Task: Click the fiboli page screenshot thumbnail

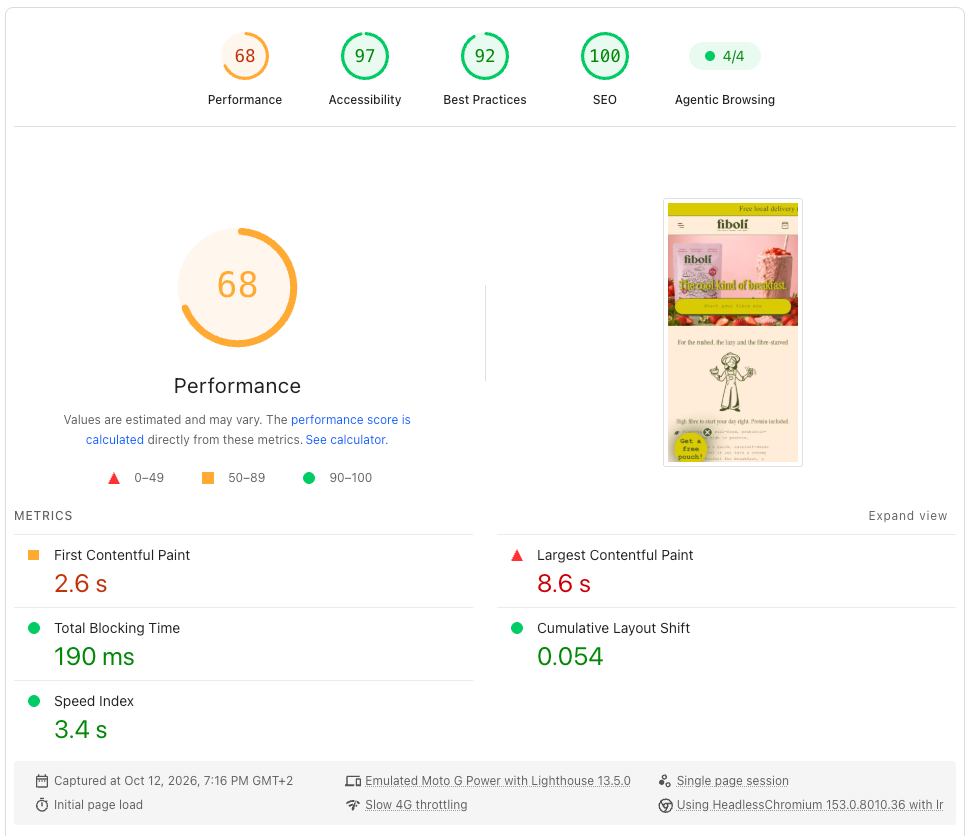Action: 733,333
